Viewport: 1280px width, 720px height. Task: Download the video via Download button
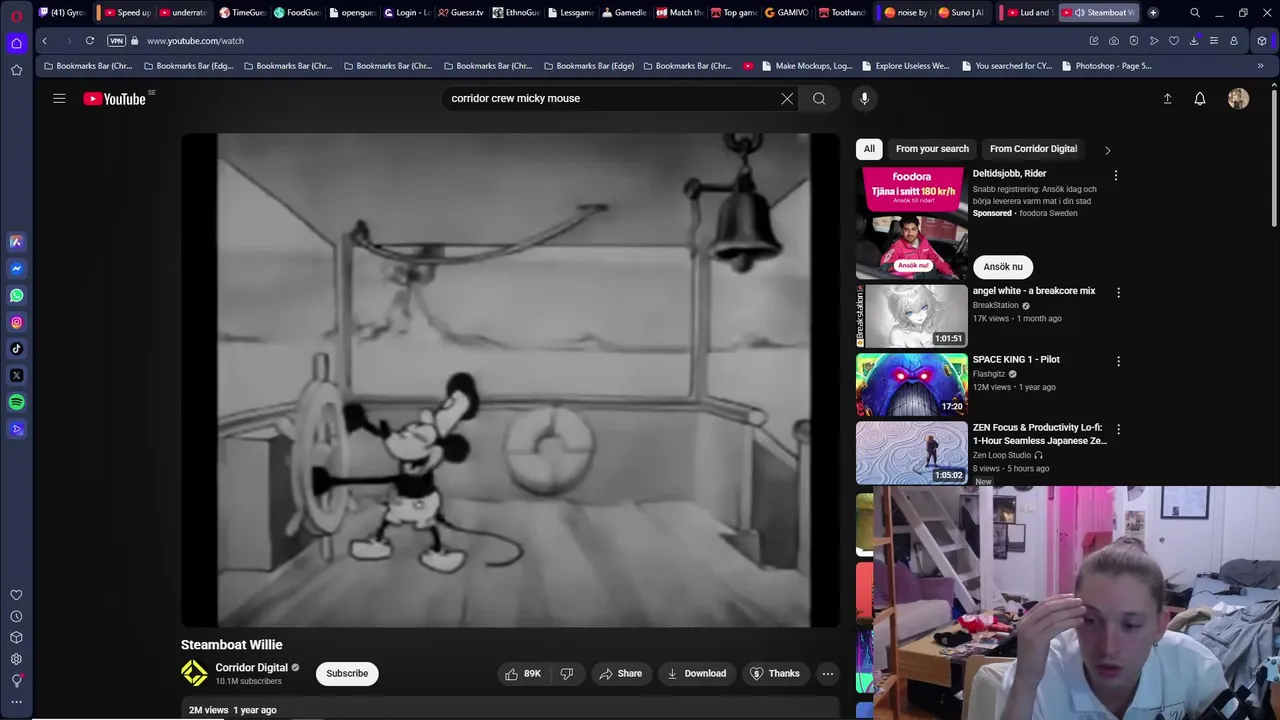[697, 673]
